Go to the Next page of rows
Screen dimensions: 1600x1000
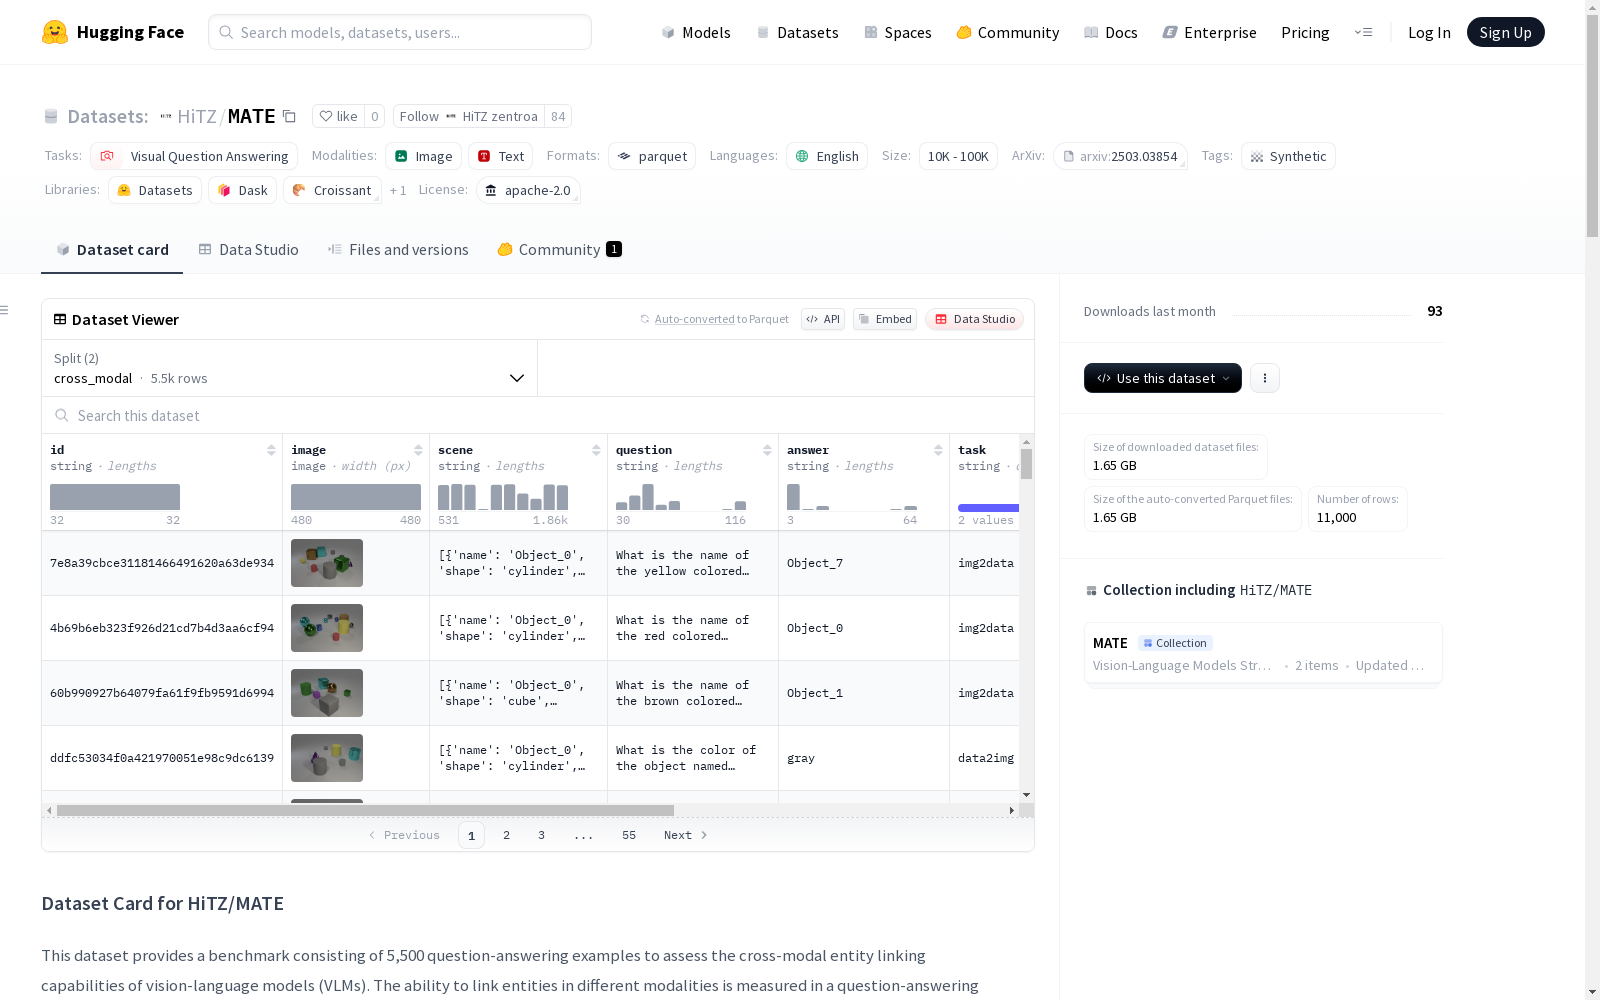[686, 835]
